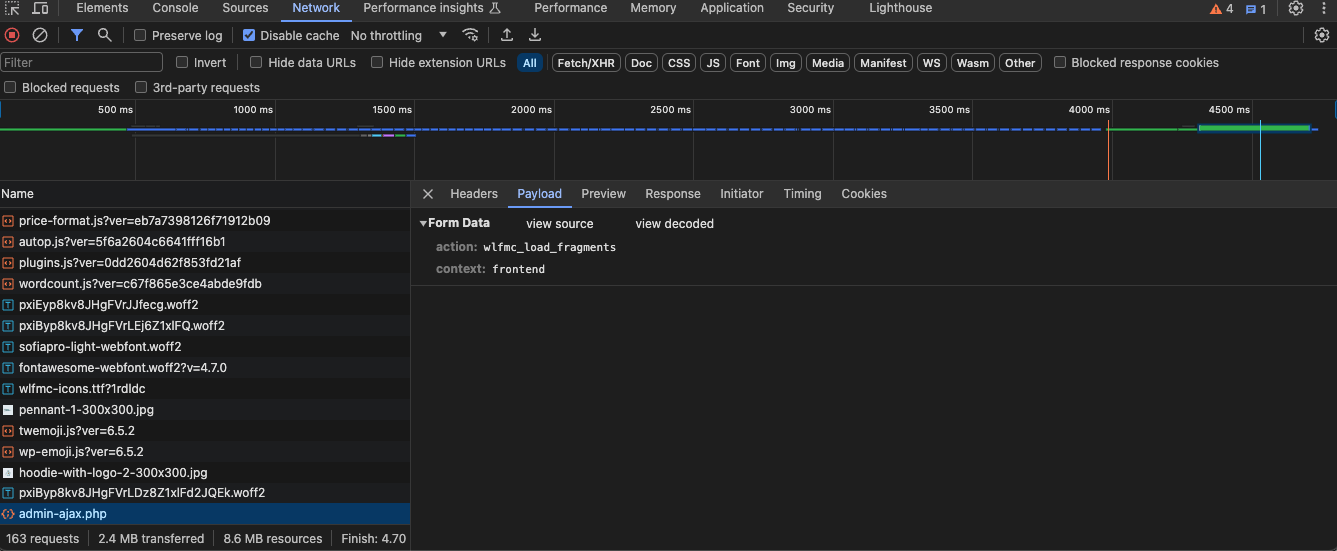1337x551 pixels.
Task: Select admin-ajax.php request row
Action: pyautogui.click(x=205, y=514)
